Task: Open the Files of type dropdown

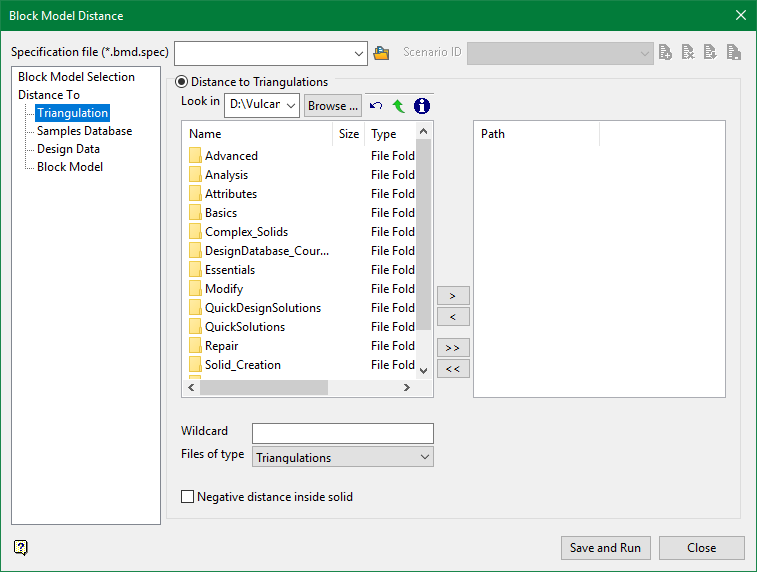Action: (425, 457)
